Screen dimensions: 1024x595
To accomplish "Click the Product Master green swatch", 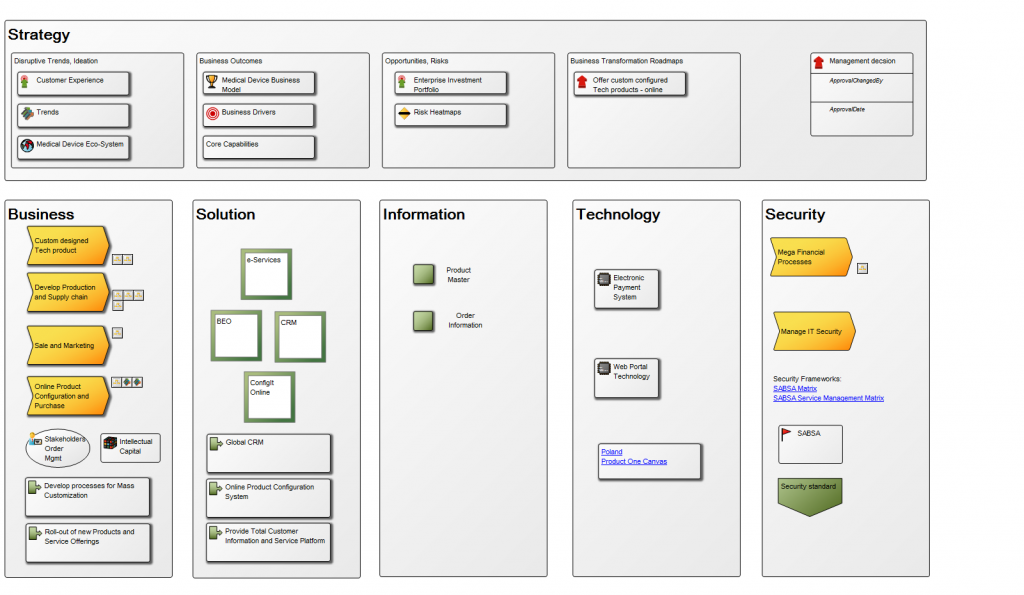I will tap(424, 274).
